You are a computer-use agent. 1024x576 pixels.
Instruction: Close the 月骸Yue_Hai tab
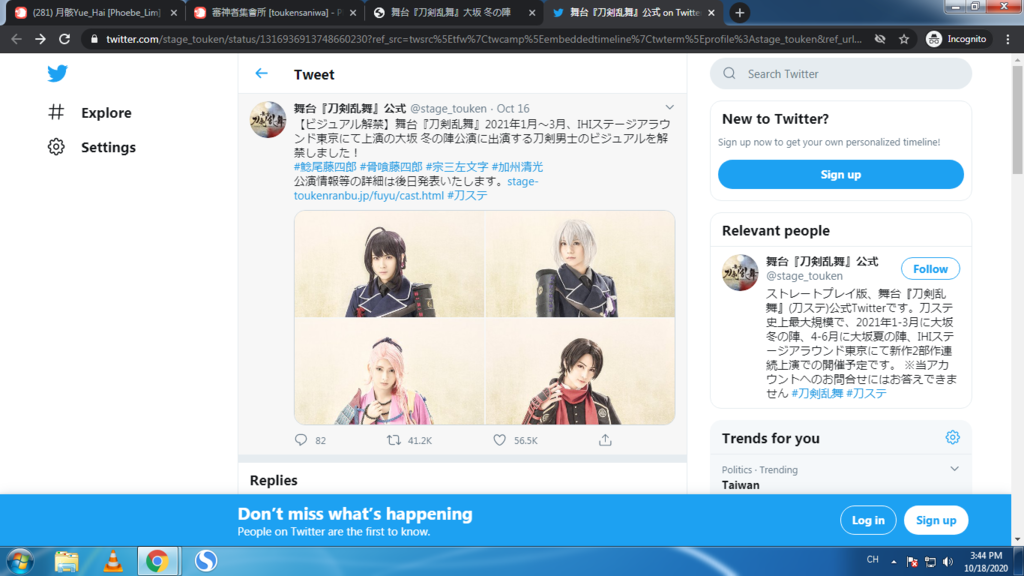(174, 12)
